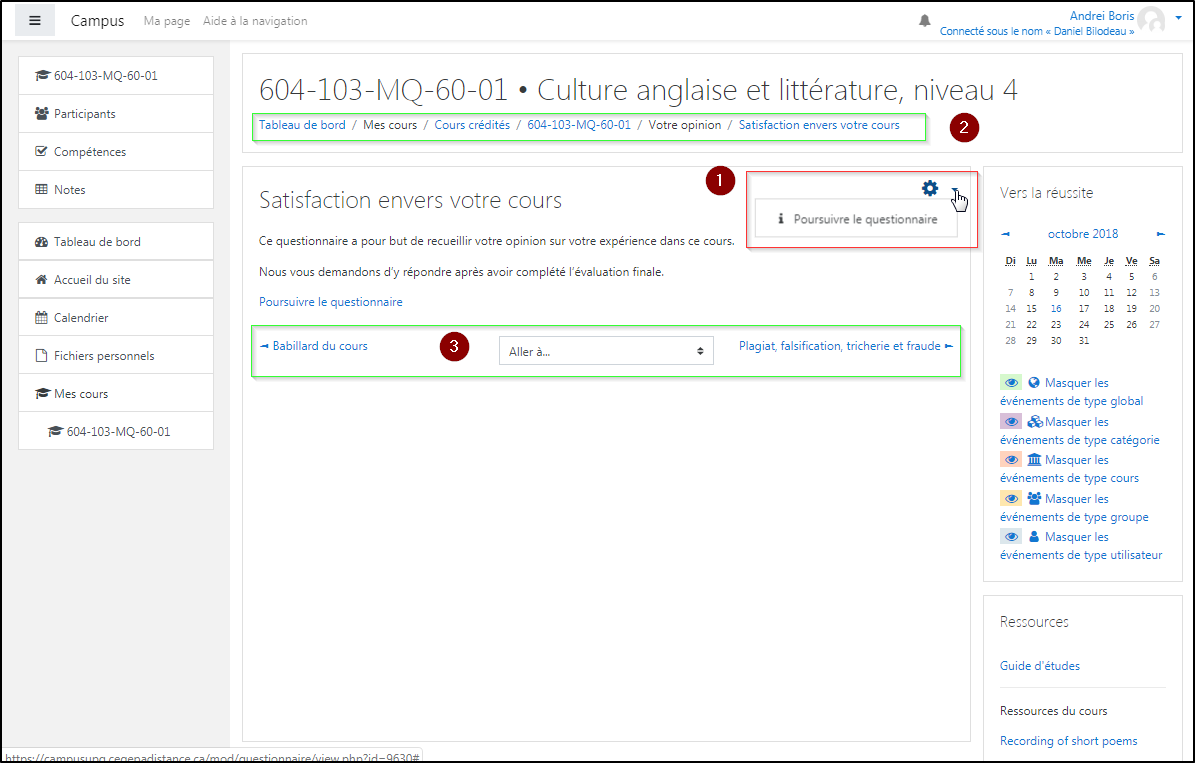Click 'Tableau de bord' breadcrumb link
This screenshot has height=763, width=1195.
[x=302, y=125]
